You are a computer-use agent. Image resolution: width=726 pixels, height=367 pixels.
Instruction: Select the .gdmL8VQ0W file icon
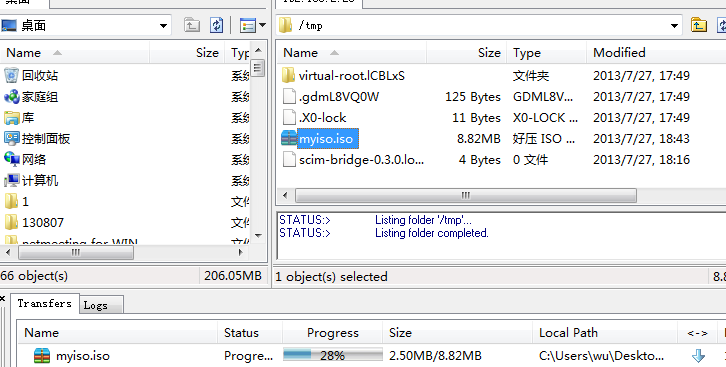[289, 97]
